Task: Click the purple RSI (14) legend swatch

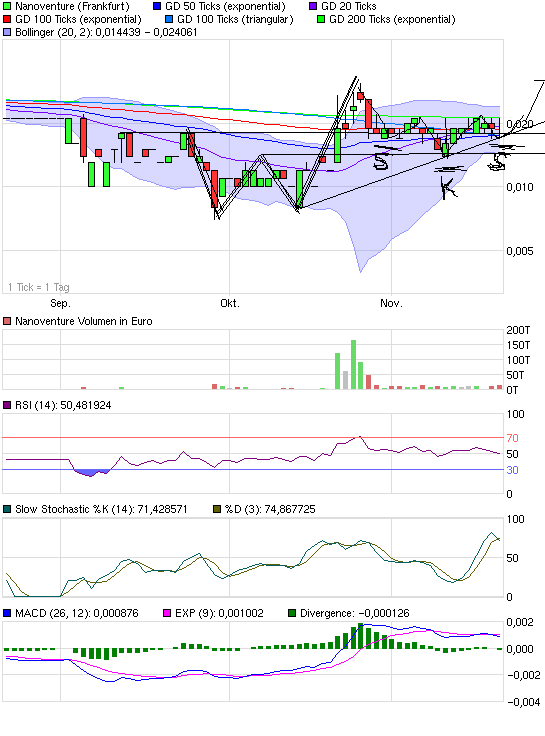Action: [x=7, y=405]
